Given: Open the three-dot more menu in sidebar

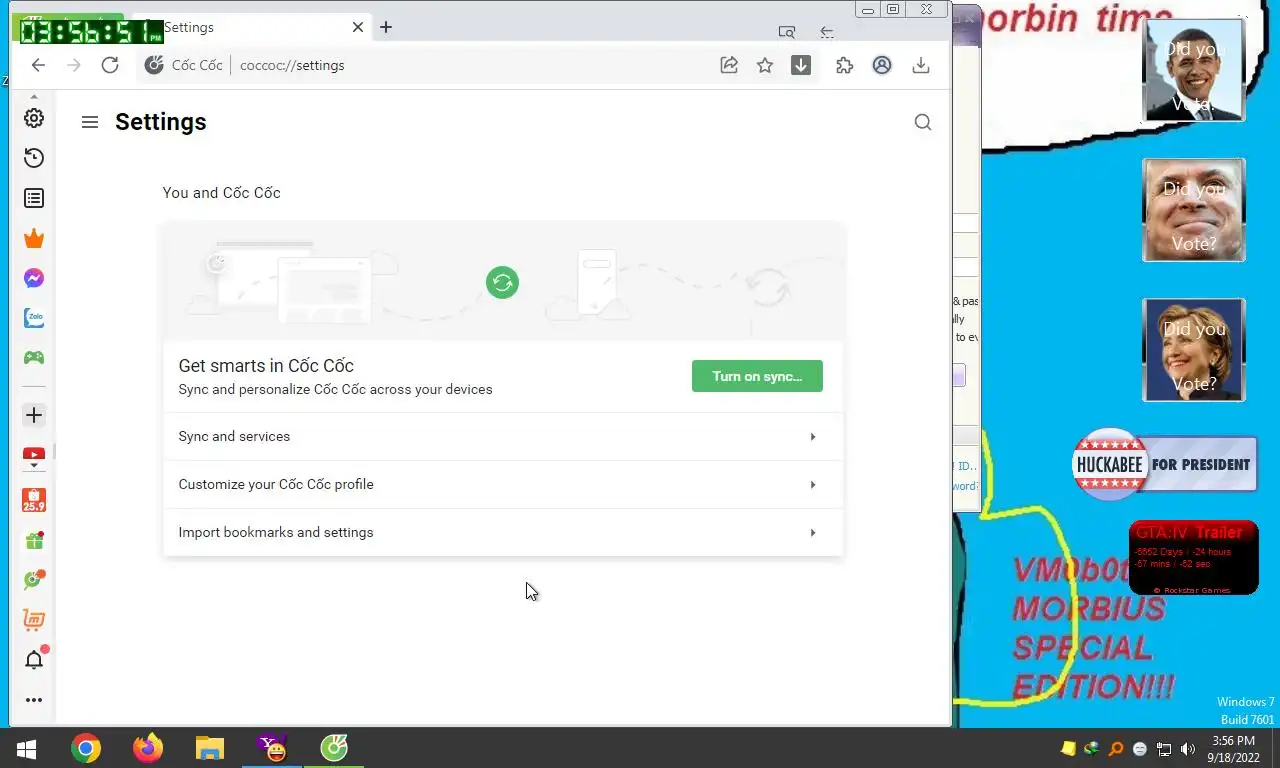Looking at the screenshot, I should tap(34, 700).
